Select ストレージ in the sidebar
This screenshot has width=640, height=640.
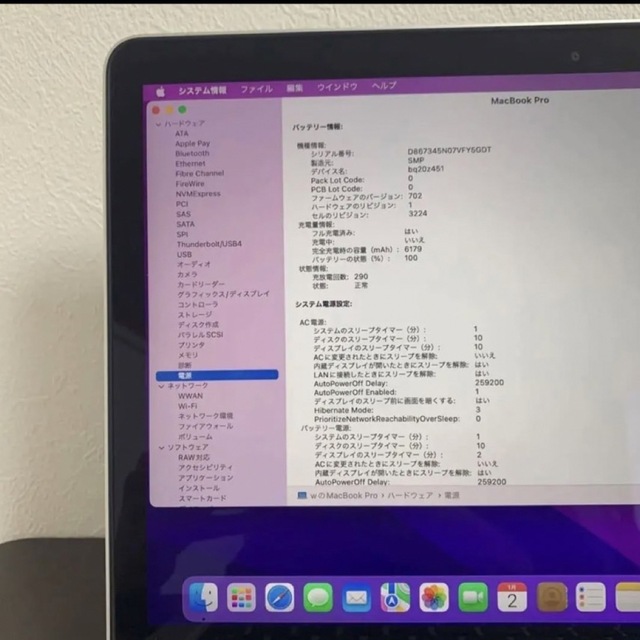195,315
